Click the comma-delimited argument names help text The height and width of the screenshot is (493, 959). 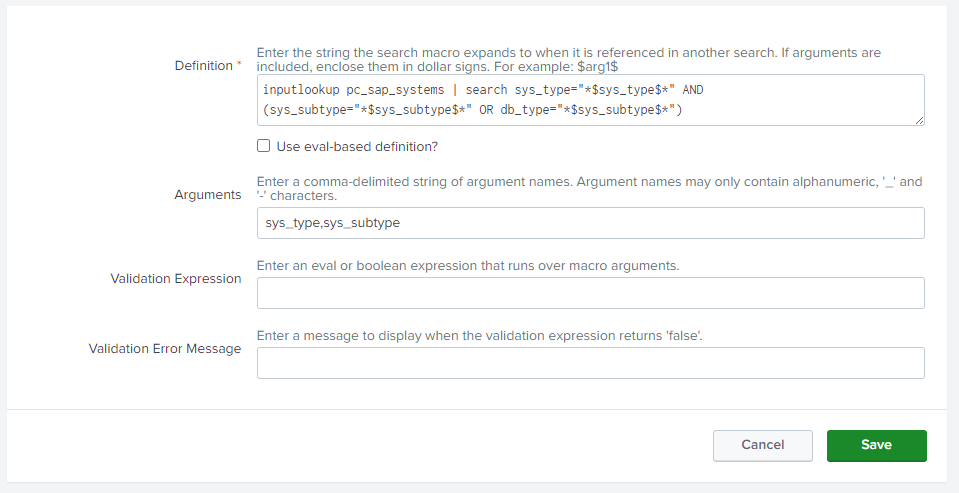tap(590, 189)
